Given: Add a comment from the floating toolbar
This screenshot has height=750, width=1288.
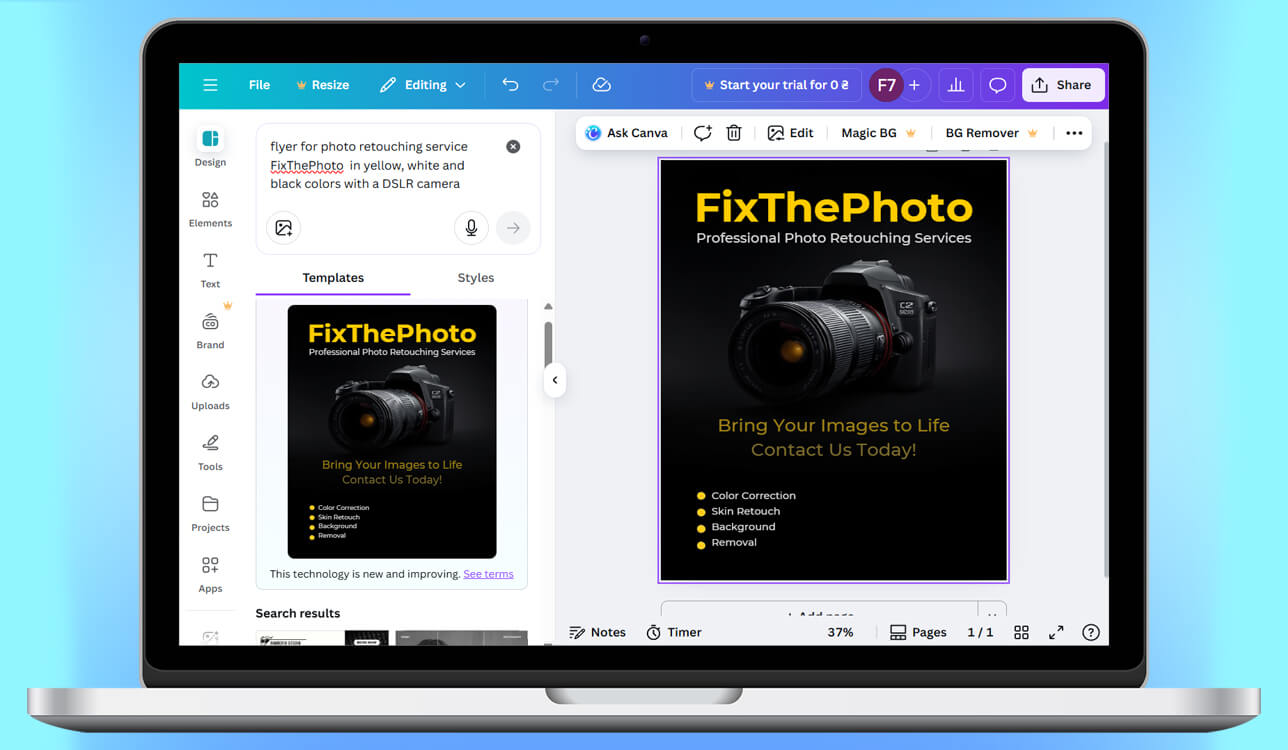Looking at the screenshot, I should coord(702,133).
